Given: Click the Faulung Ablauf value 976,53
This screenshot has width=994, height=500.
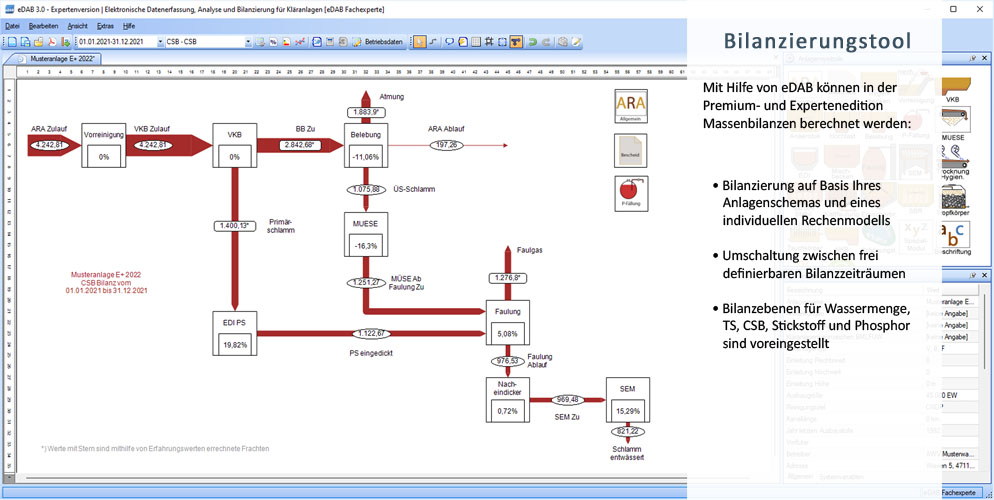Looking at the screenshot, I should [507, 361].
